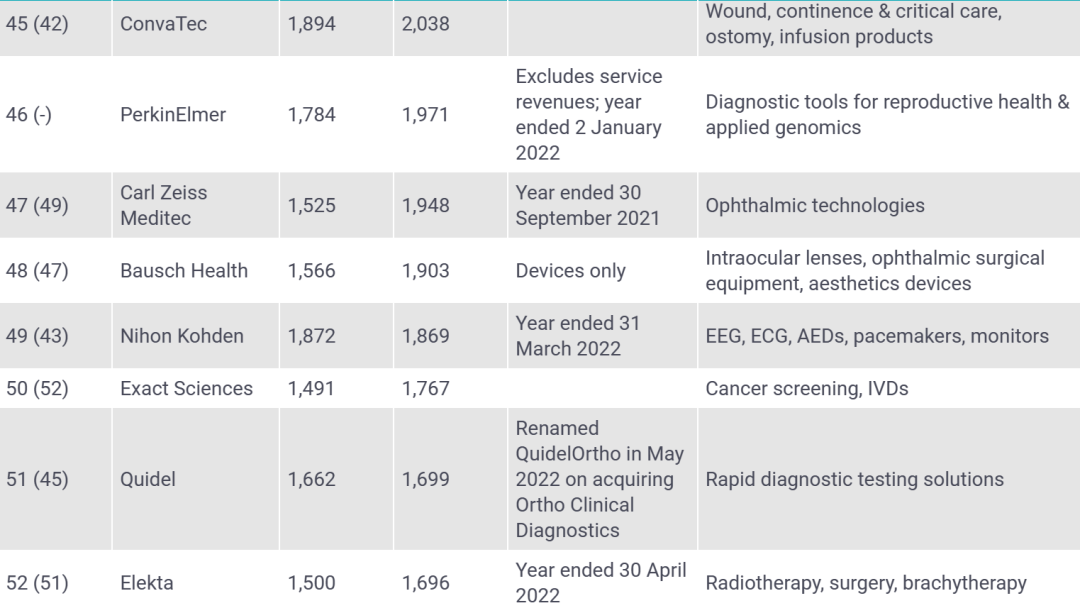Click Nihon Kohden's 1,872 value

pos(311,336)
